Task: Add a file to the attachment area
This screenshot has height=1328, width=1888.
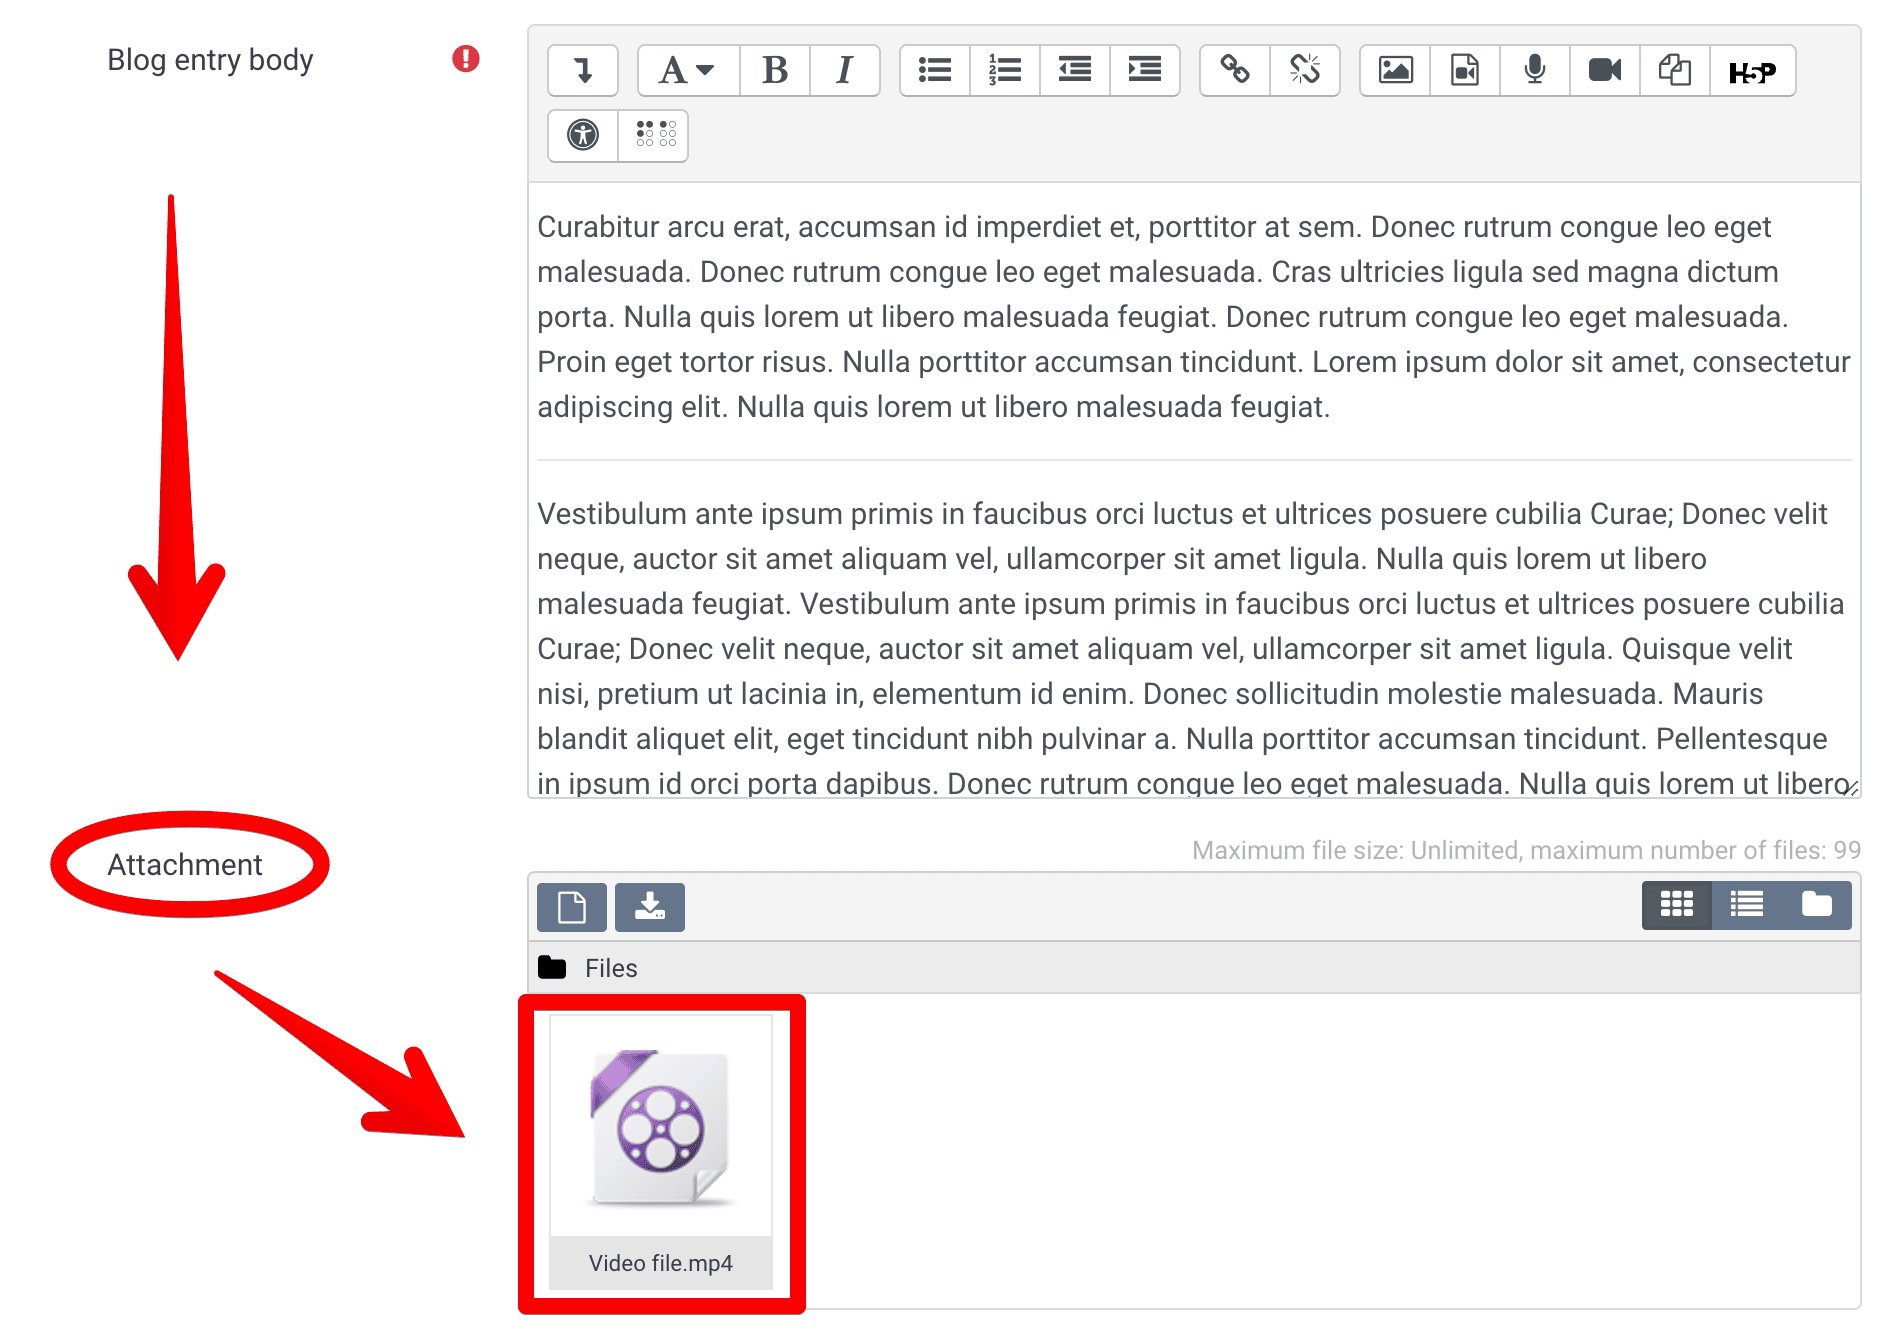Action: point(572,907)
